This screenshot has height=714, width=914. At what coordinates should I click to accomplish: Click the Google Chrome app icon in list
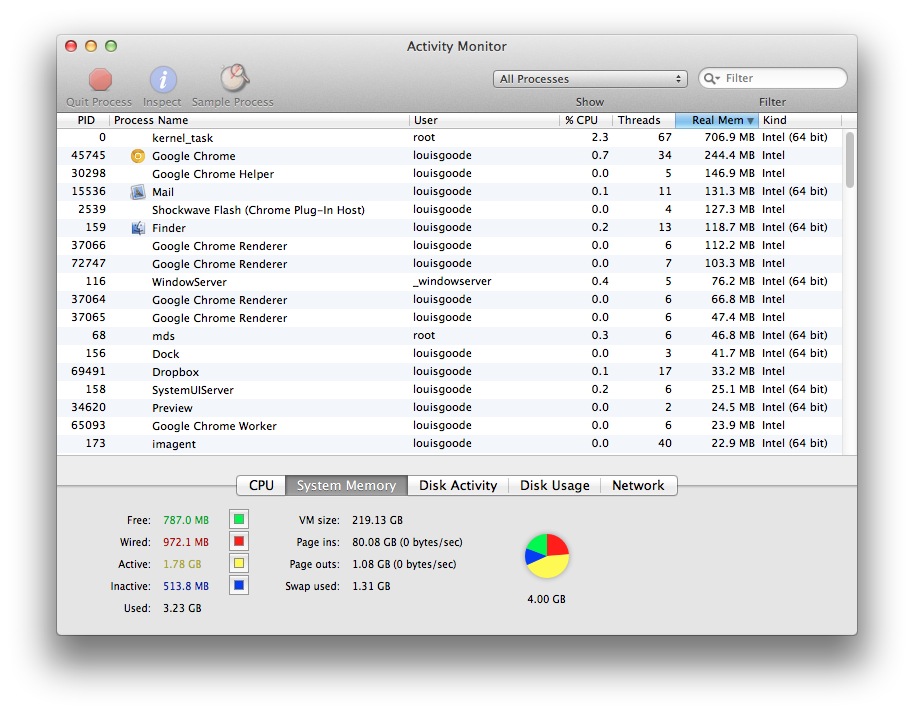[x=138, y=156]
